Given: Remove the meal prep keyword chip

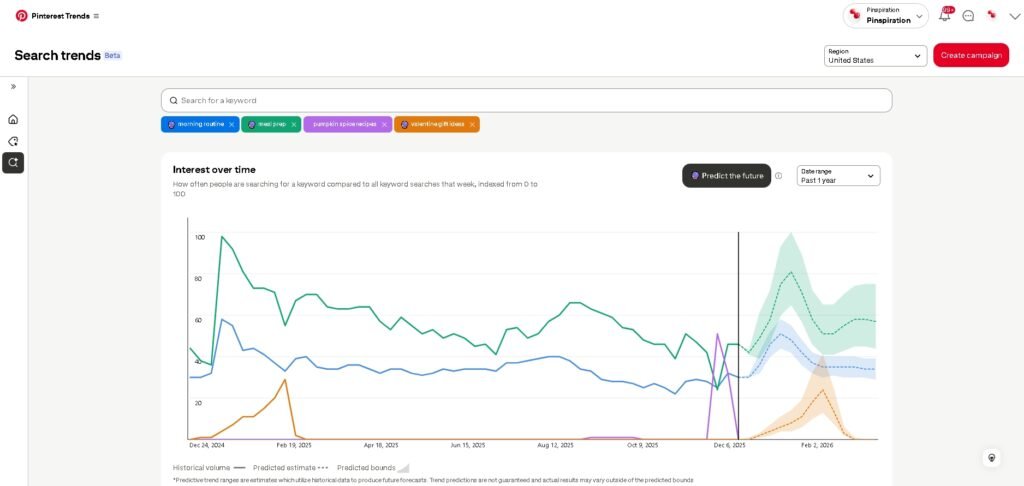Looking at the screenshot, I should 294,124.
